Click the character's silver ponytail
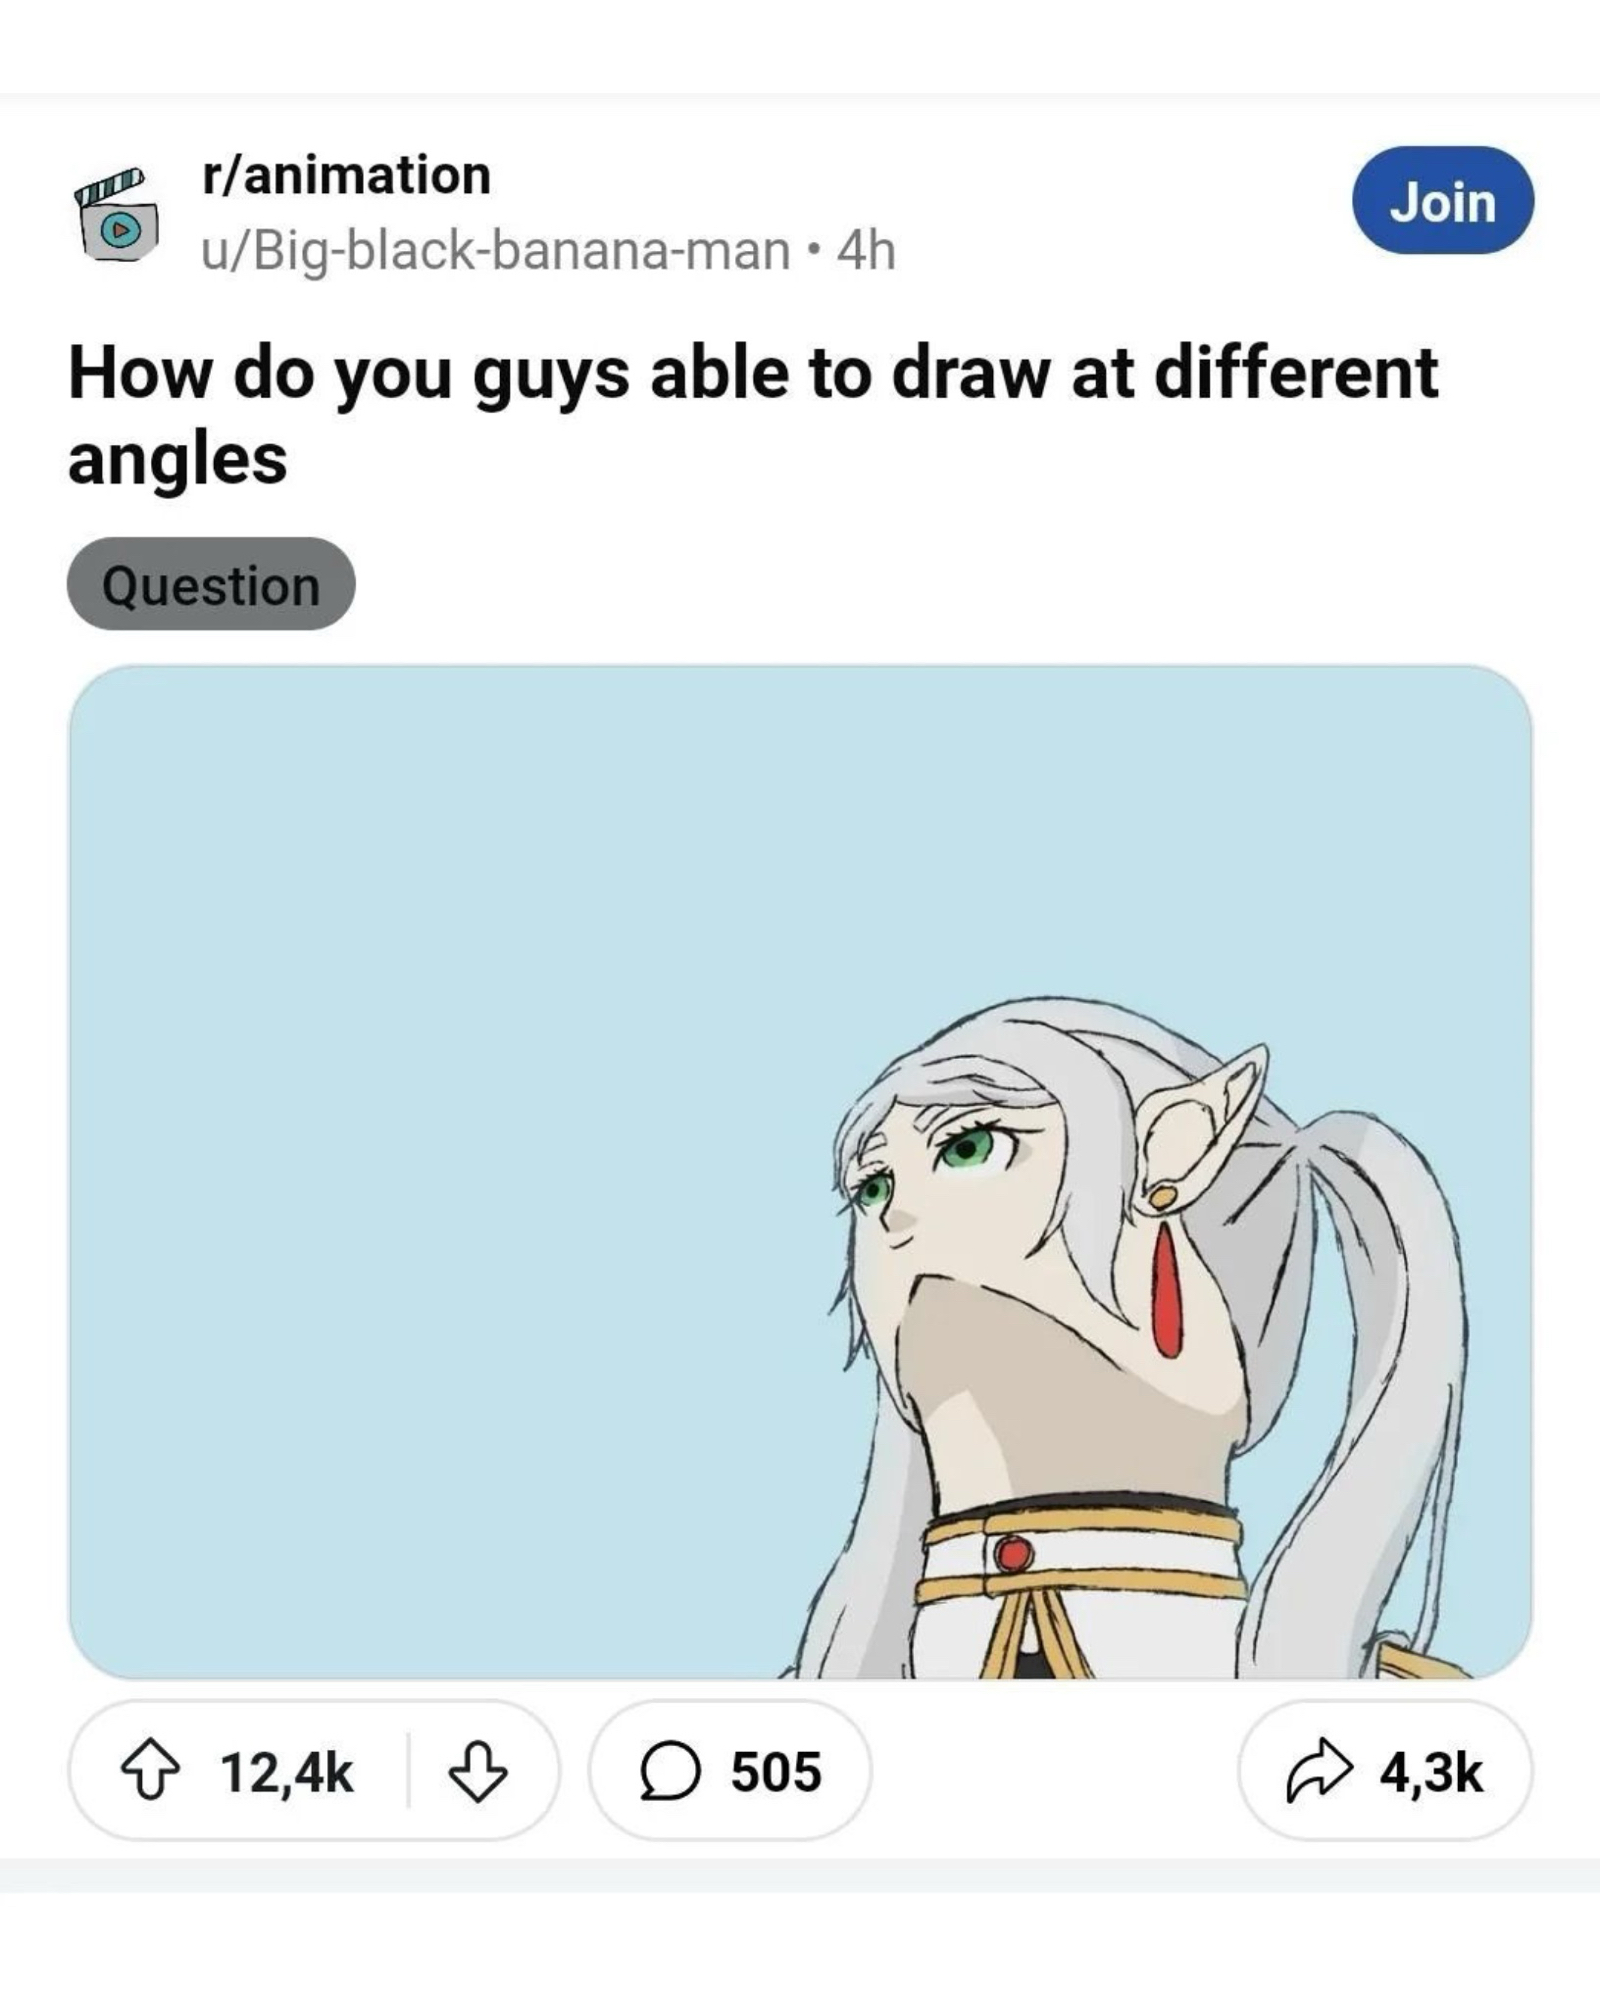The height and width of the screenshot is (2000, 1600). click(x=1400, y=1300)
